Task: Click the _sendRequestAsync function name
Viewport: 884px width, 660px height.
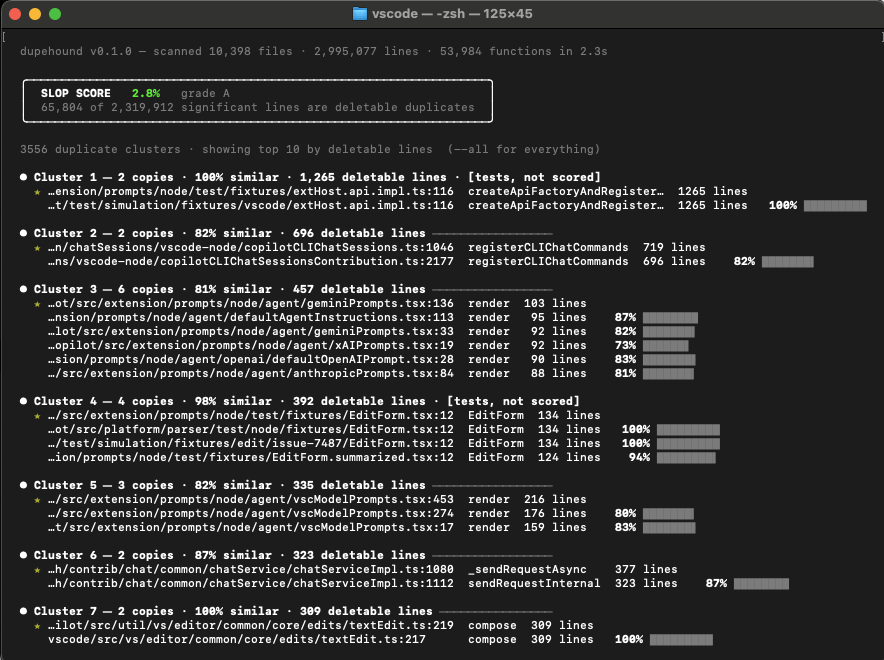Action: point(527,570)
